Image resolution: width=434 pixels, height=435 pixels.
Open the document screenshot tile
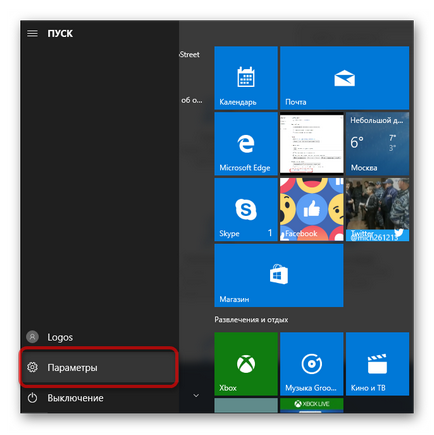point(312,144)
